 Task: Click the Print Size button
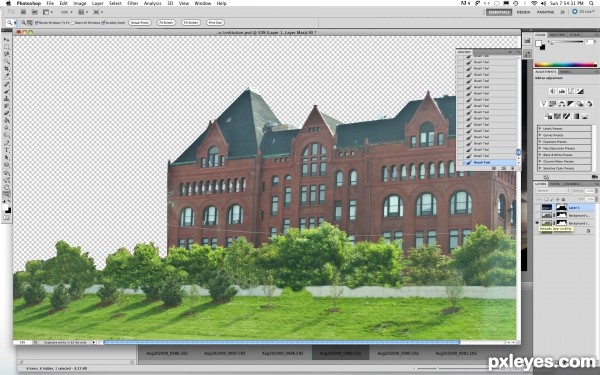click(215, 23)
